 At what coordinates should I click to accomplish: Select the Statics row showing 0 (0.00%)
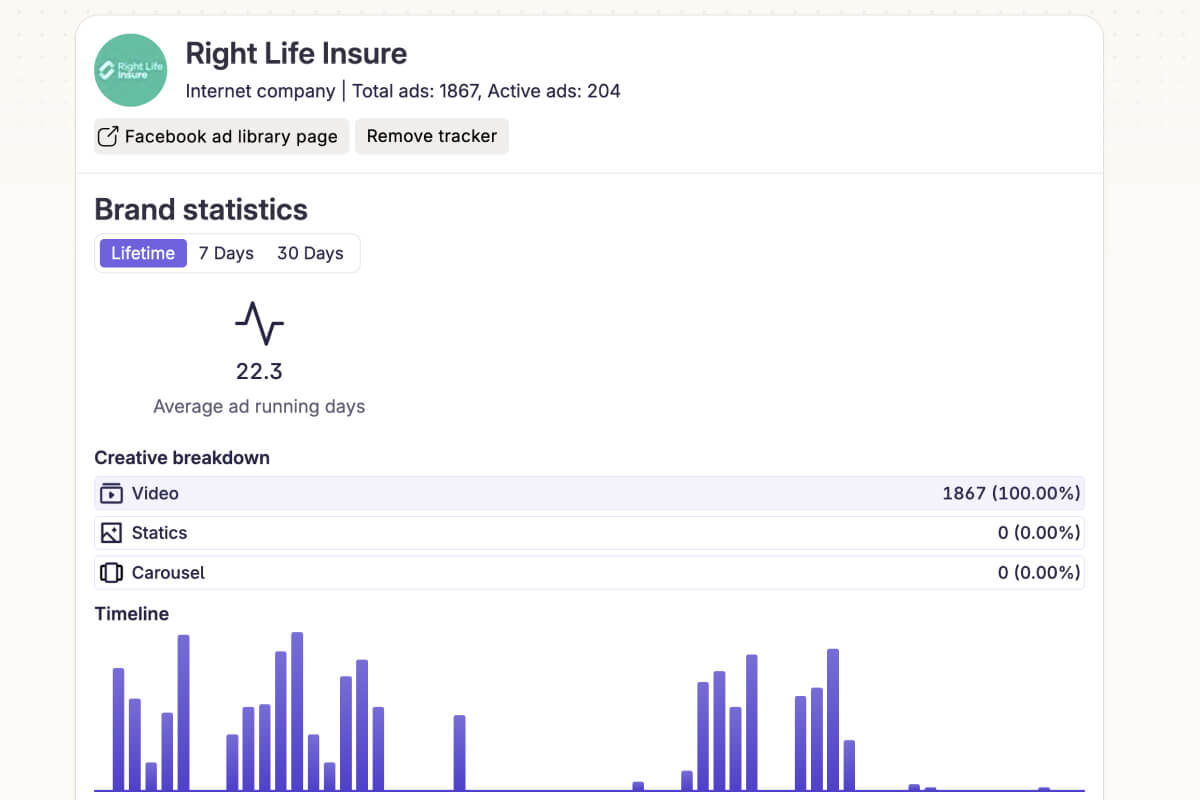(x=589, y=533)
